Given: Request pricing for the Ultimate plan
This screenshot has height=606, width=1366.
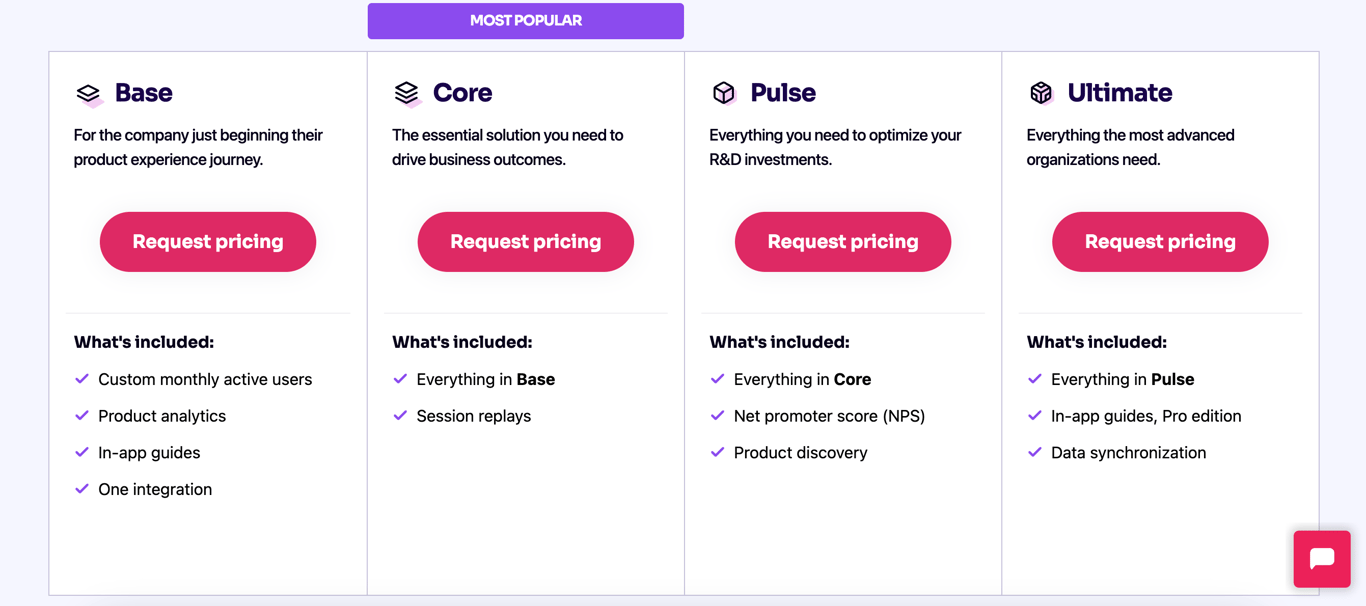Looking at the screenshot, I should click(x=1160, y=242).
